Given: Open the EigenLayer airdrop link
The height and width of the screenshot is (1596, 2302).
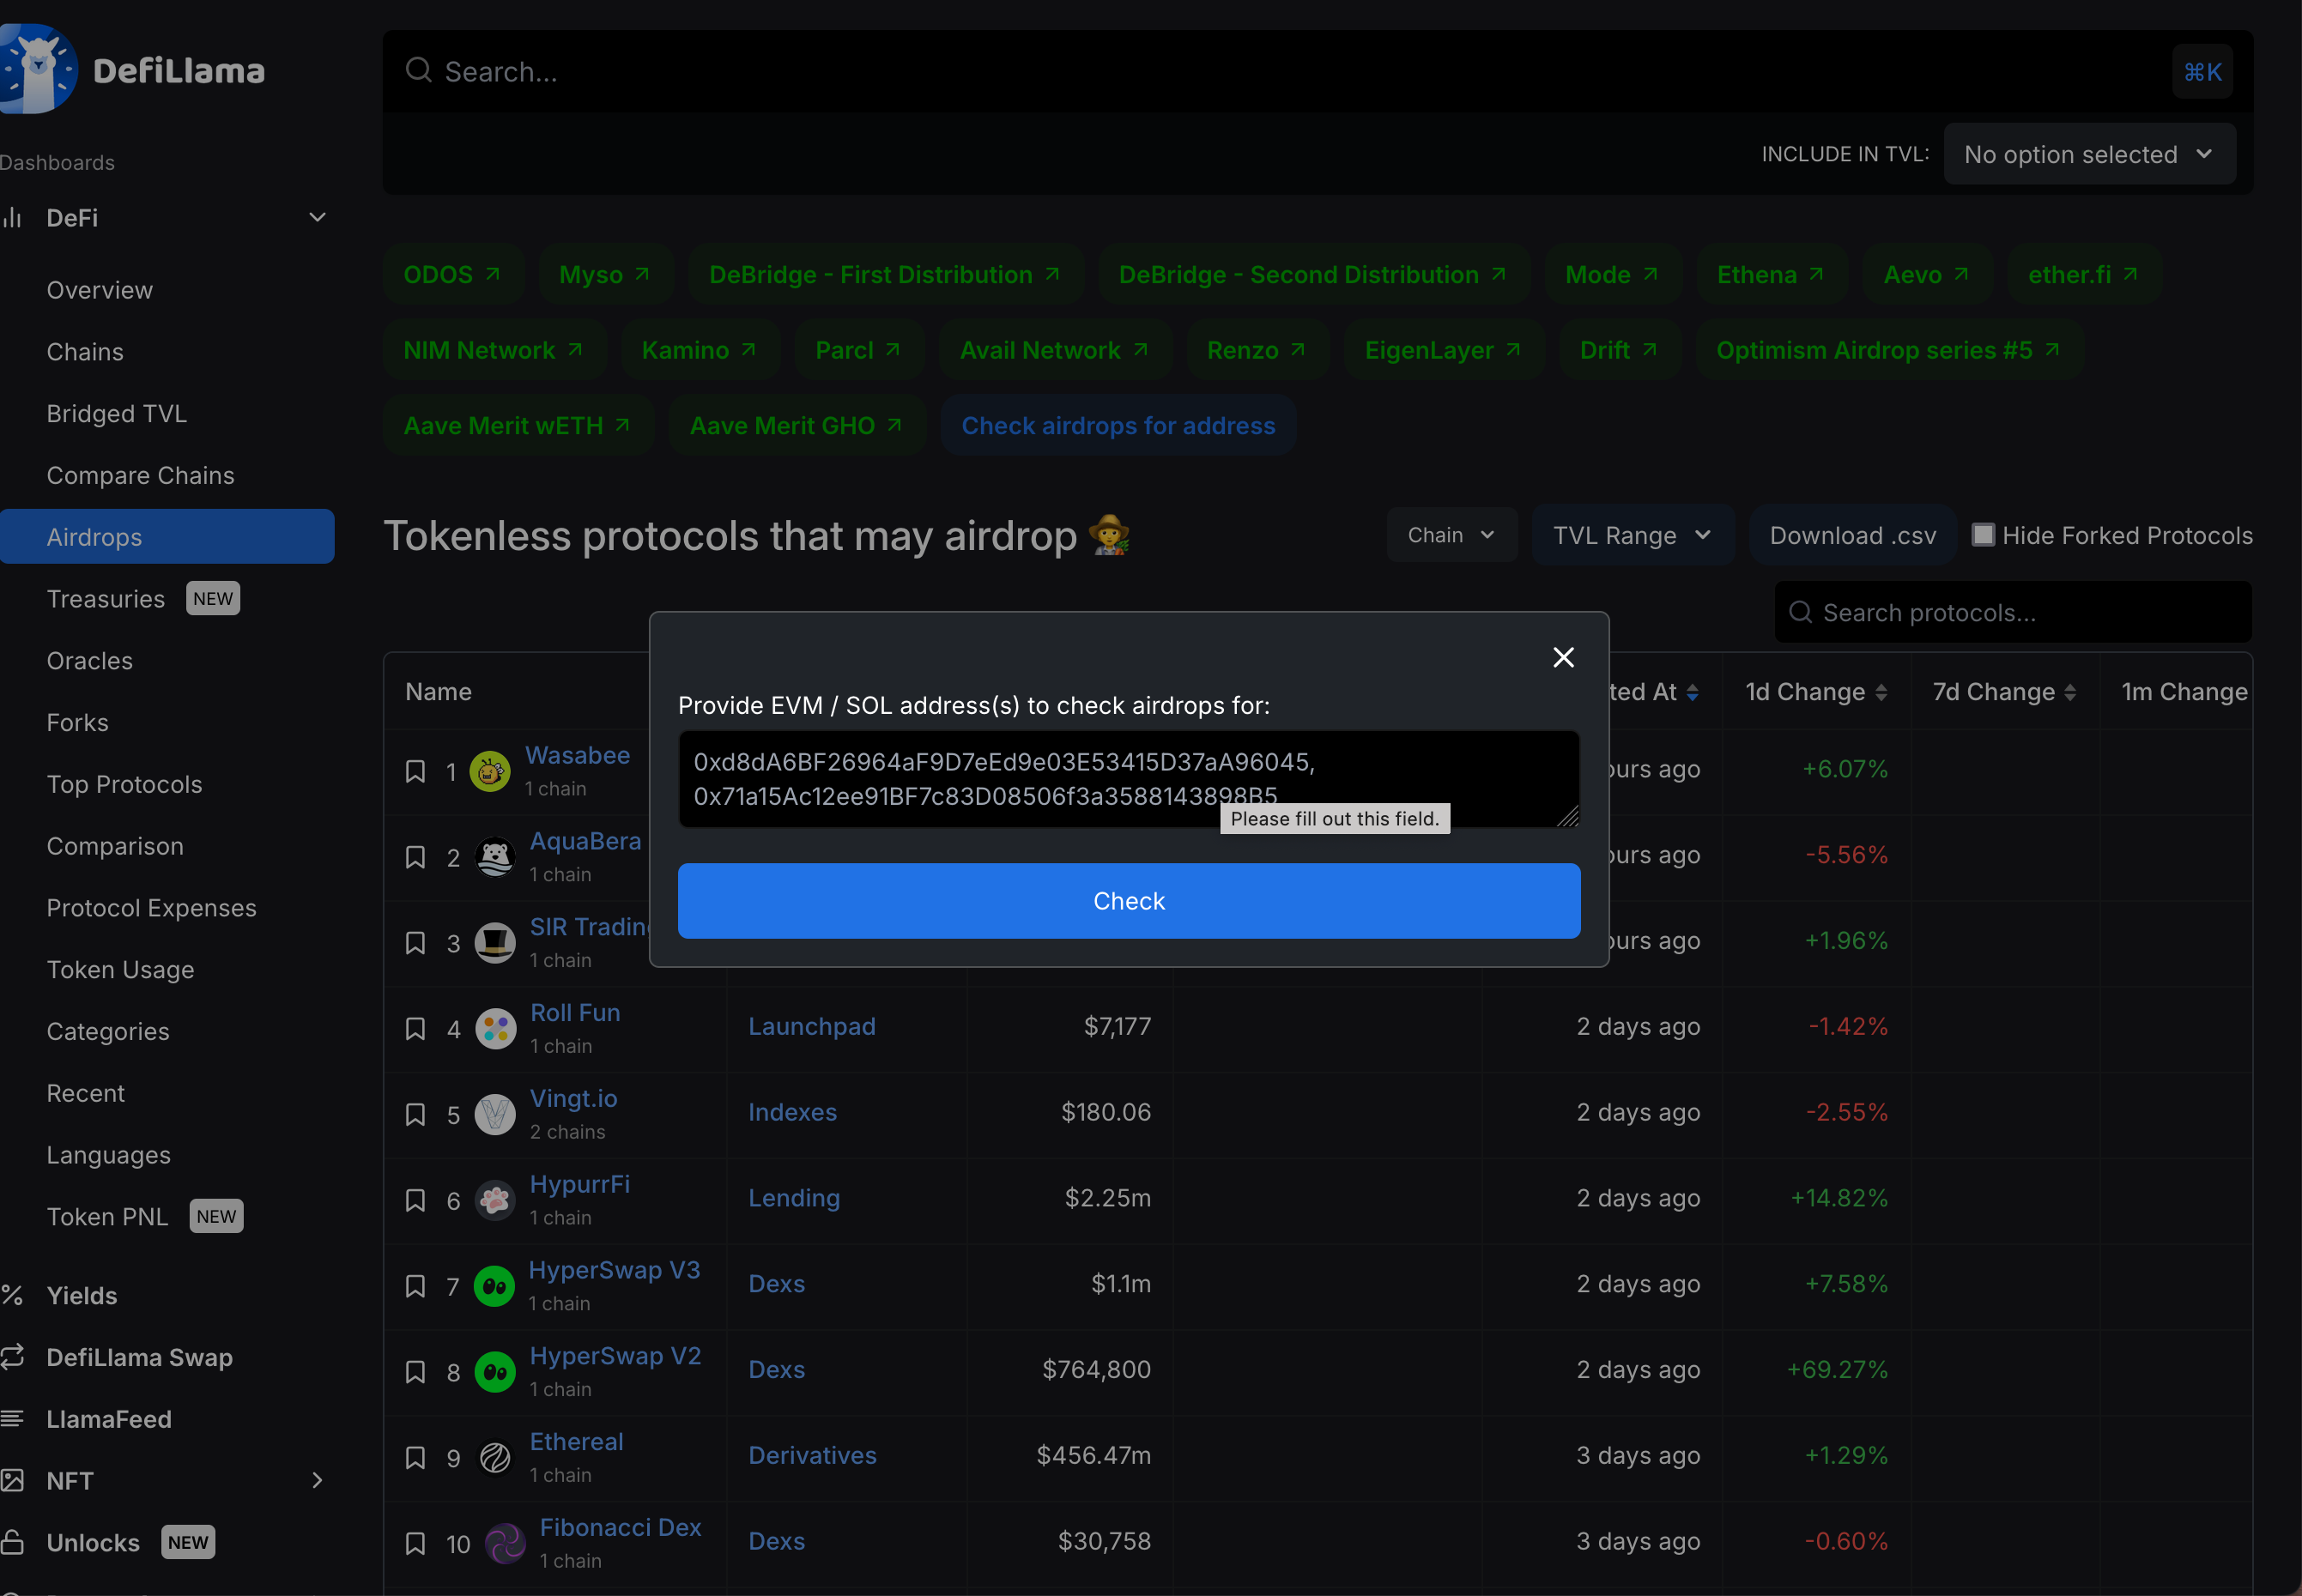Looking at the screenshot, I should pos(1443,350).
